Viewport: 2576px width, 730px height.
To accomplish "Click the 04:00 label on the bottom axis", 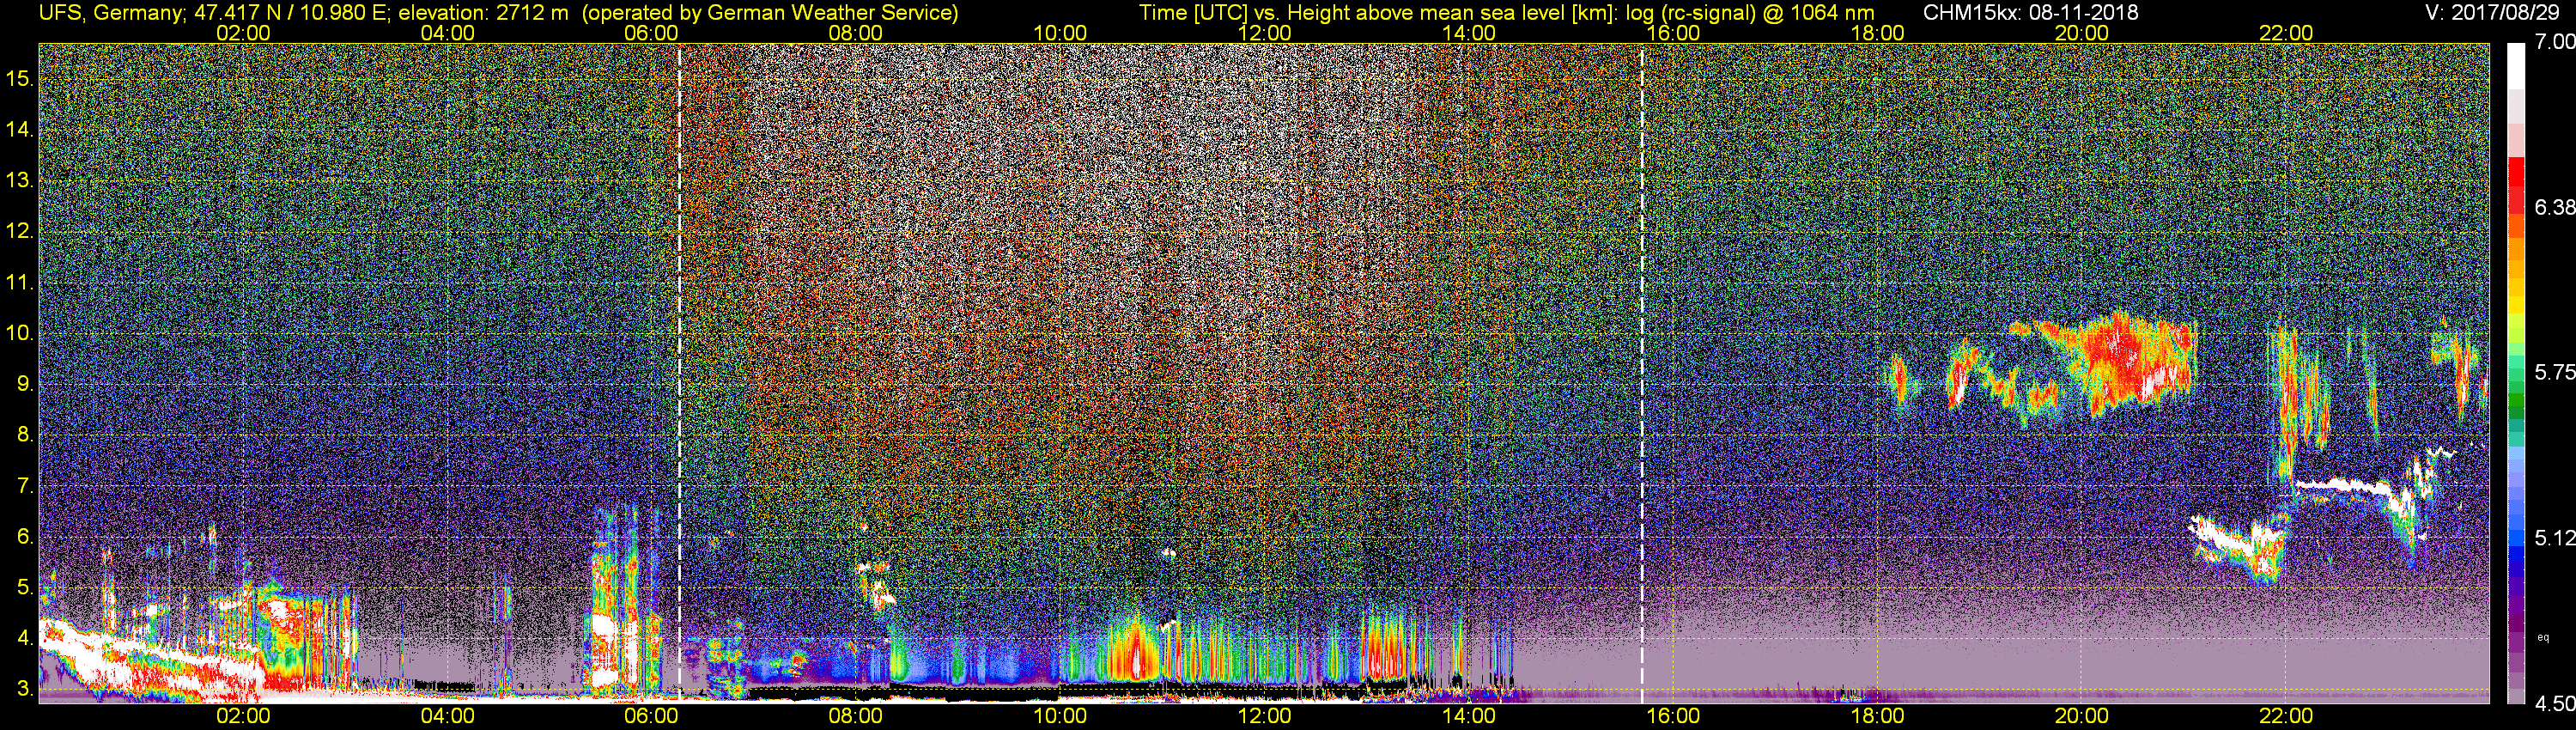I will tap(448, 716).
